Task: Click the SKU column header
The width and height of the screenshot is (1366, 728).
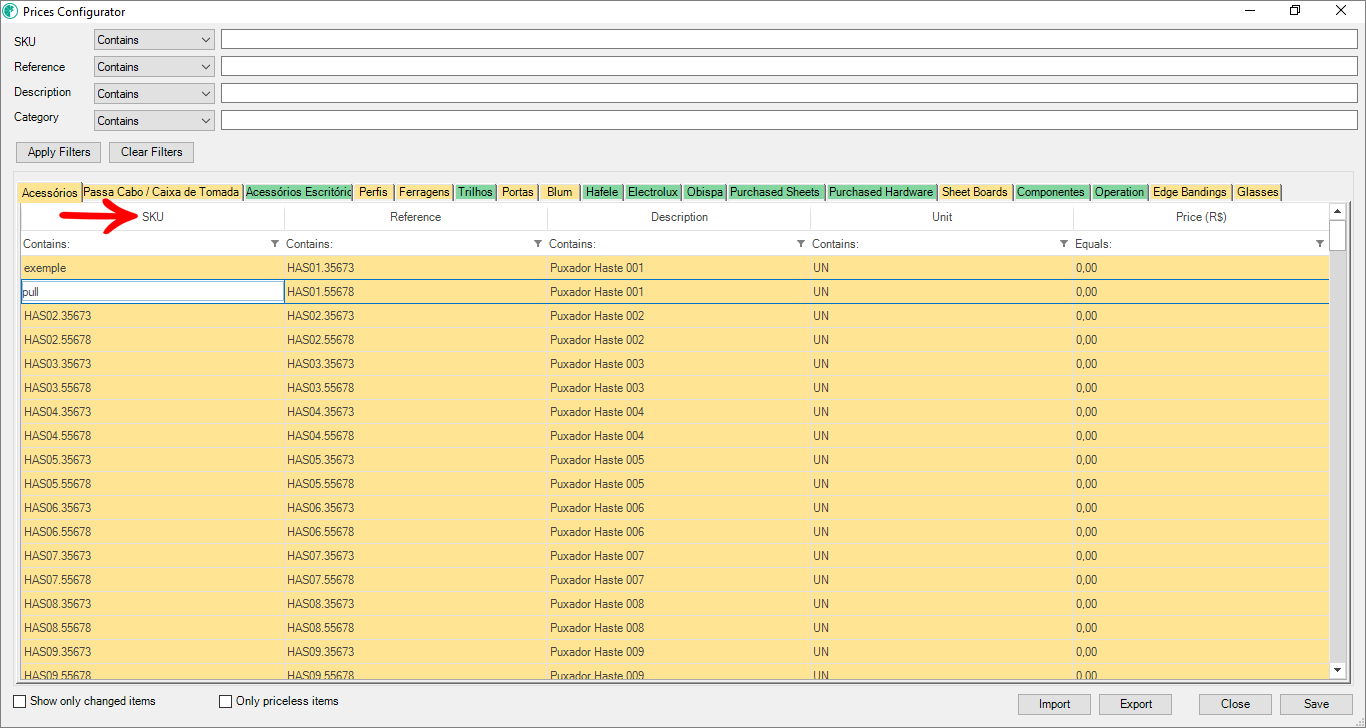Action: pos(153,217)
